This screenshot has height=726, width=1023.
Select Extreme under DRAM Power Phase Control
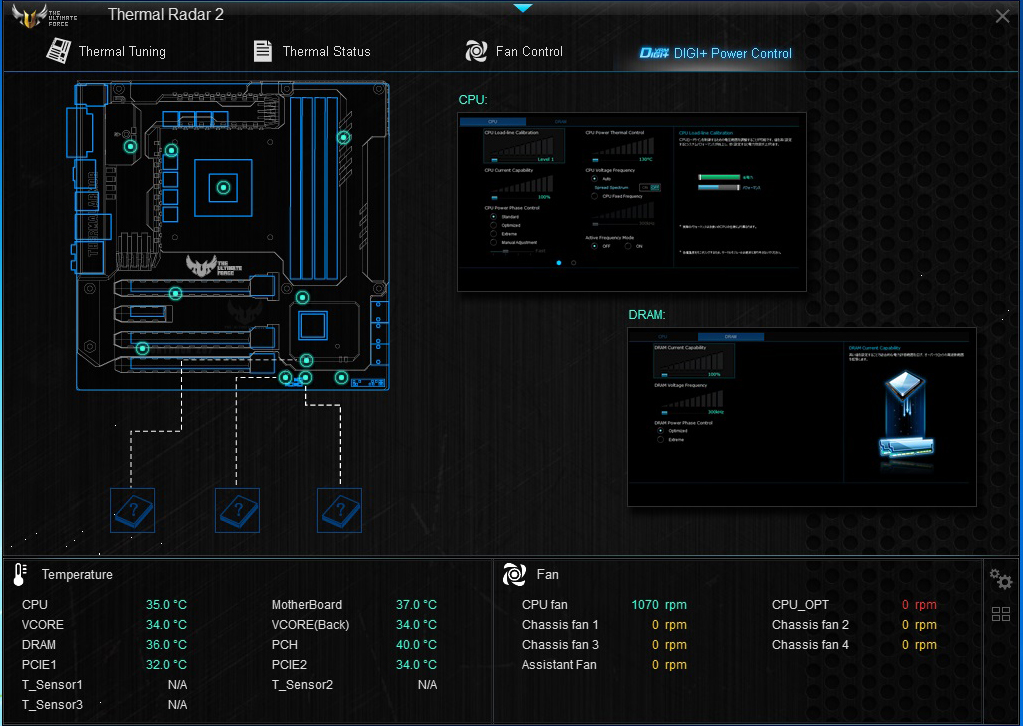click(660, 439)
